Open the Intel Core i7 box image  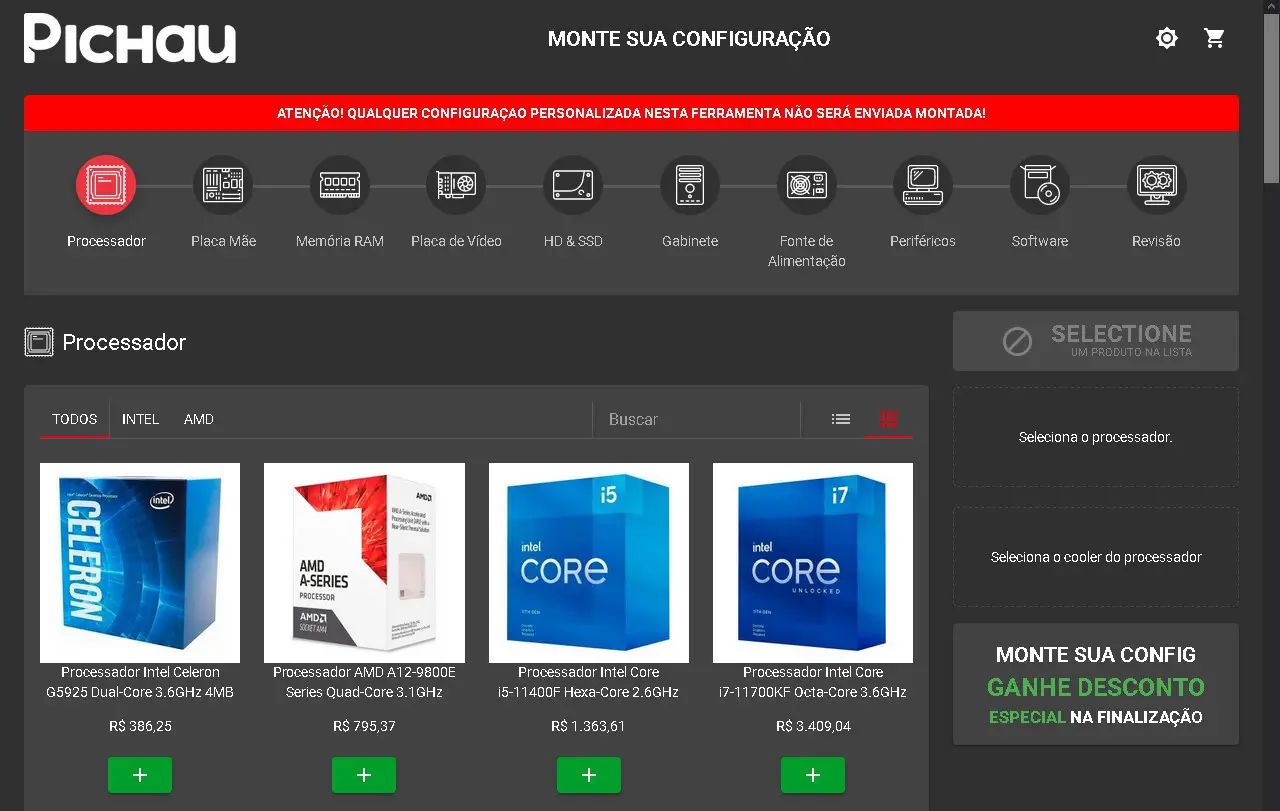pos(813,563)
